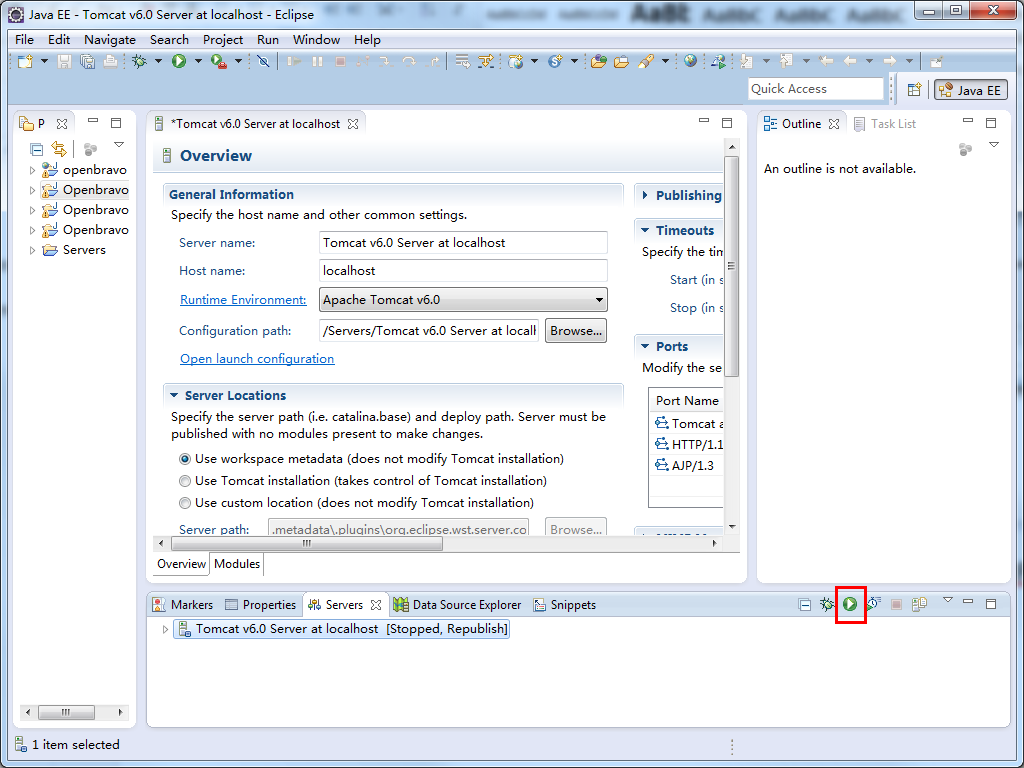
Task: Select the AJP/1.3 port row
Action: coord(687,466)
